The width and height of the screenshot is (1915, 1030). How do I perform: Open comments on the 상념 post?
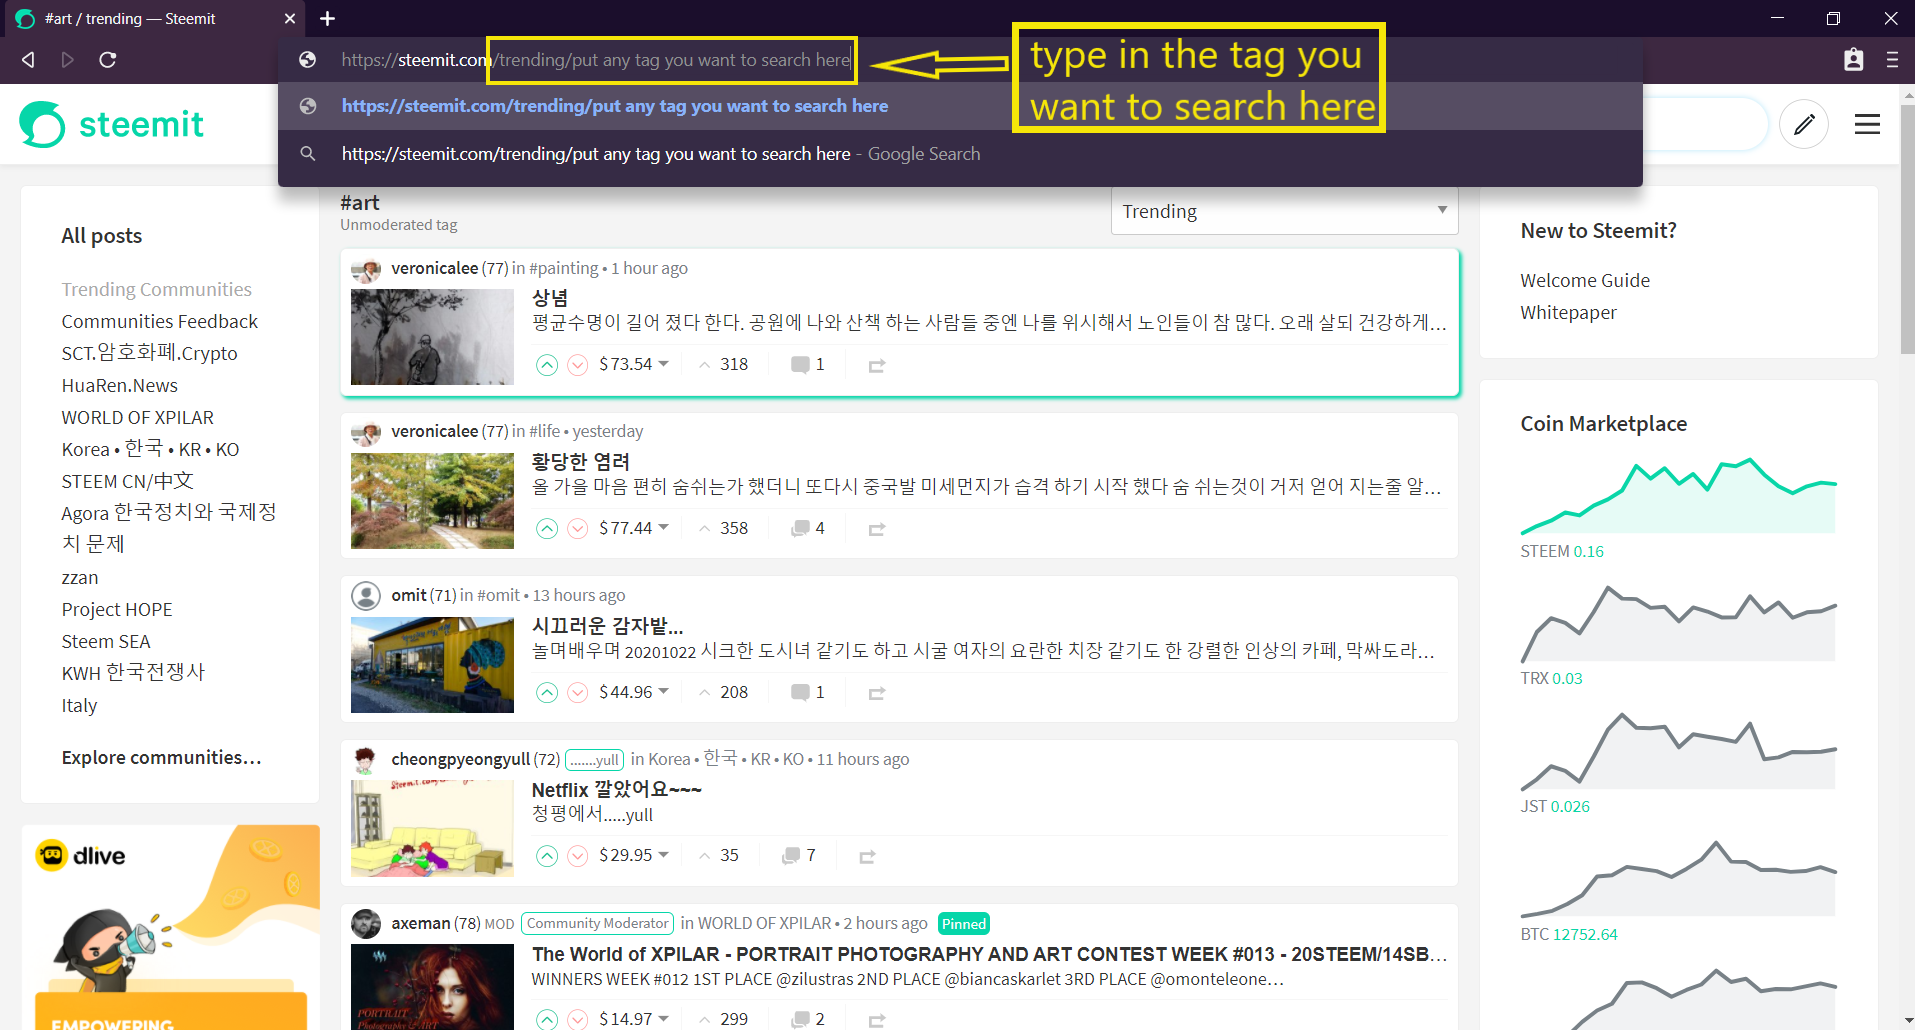[808, 365]
